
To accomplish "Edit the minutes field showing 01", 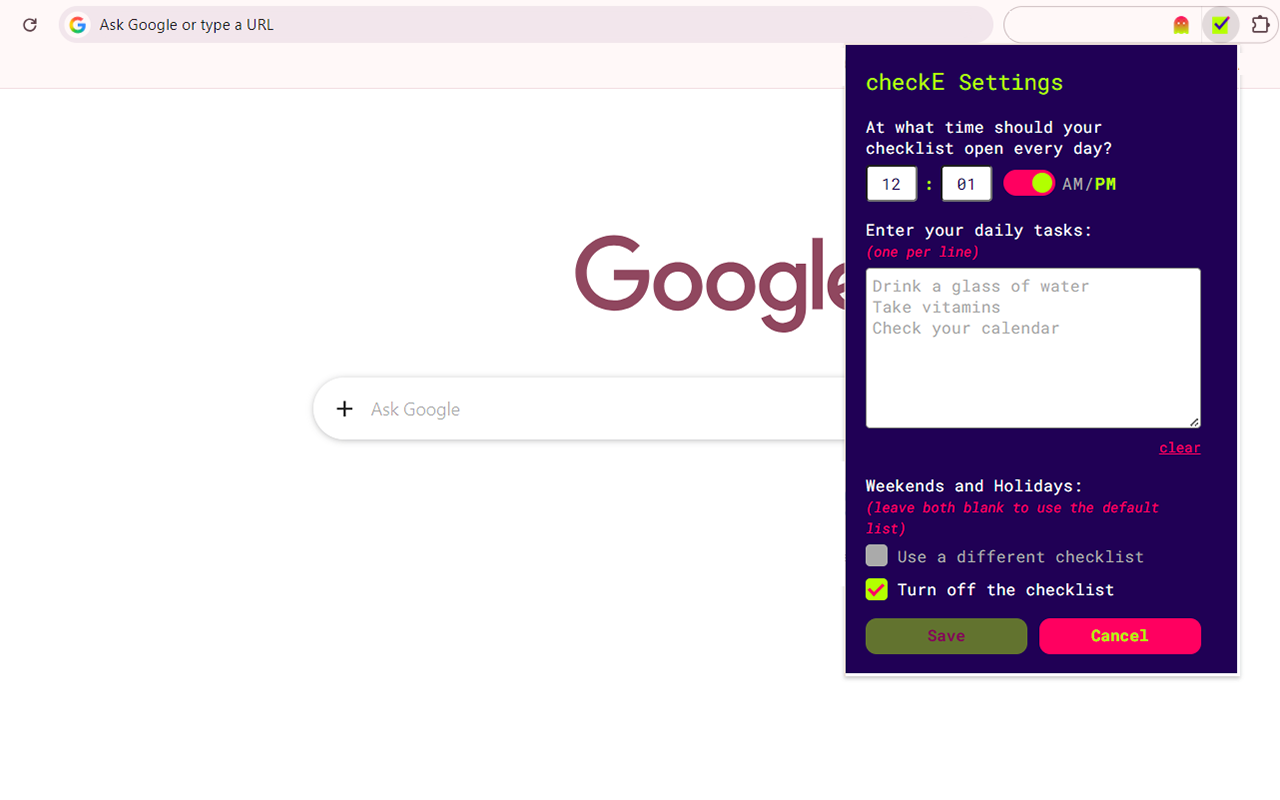I will click(966, 184).
